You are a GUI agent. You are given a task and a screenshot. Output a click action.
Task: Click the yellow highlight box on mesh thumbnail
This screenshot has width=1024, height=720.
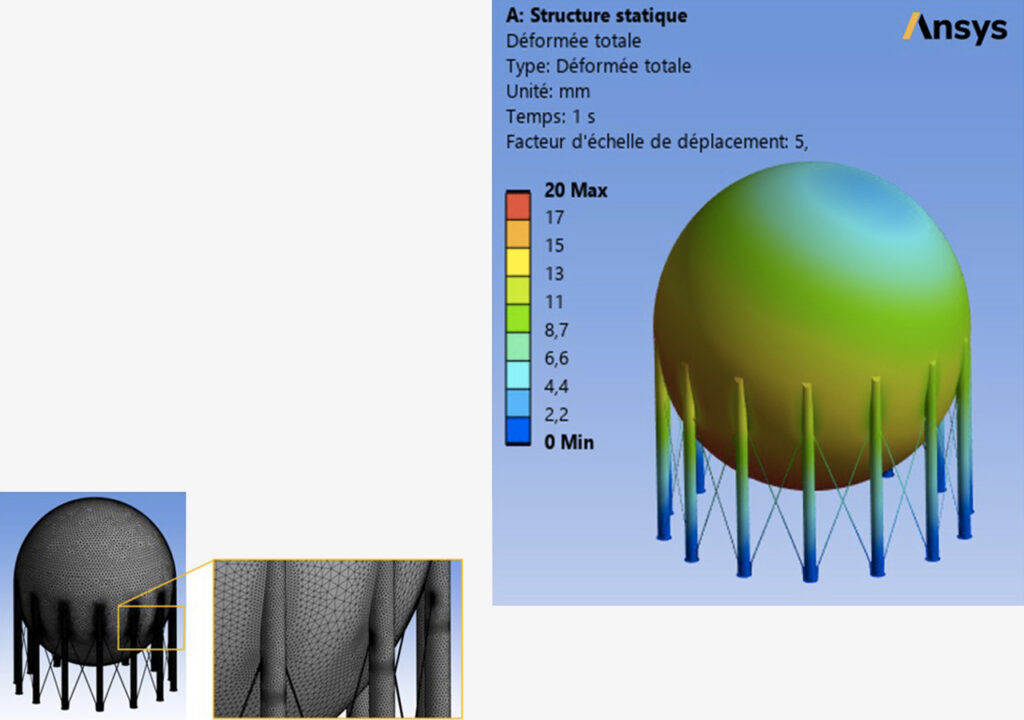tap(151, 626)
